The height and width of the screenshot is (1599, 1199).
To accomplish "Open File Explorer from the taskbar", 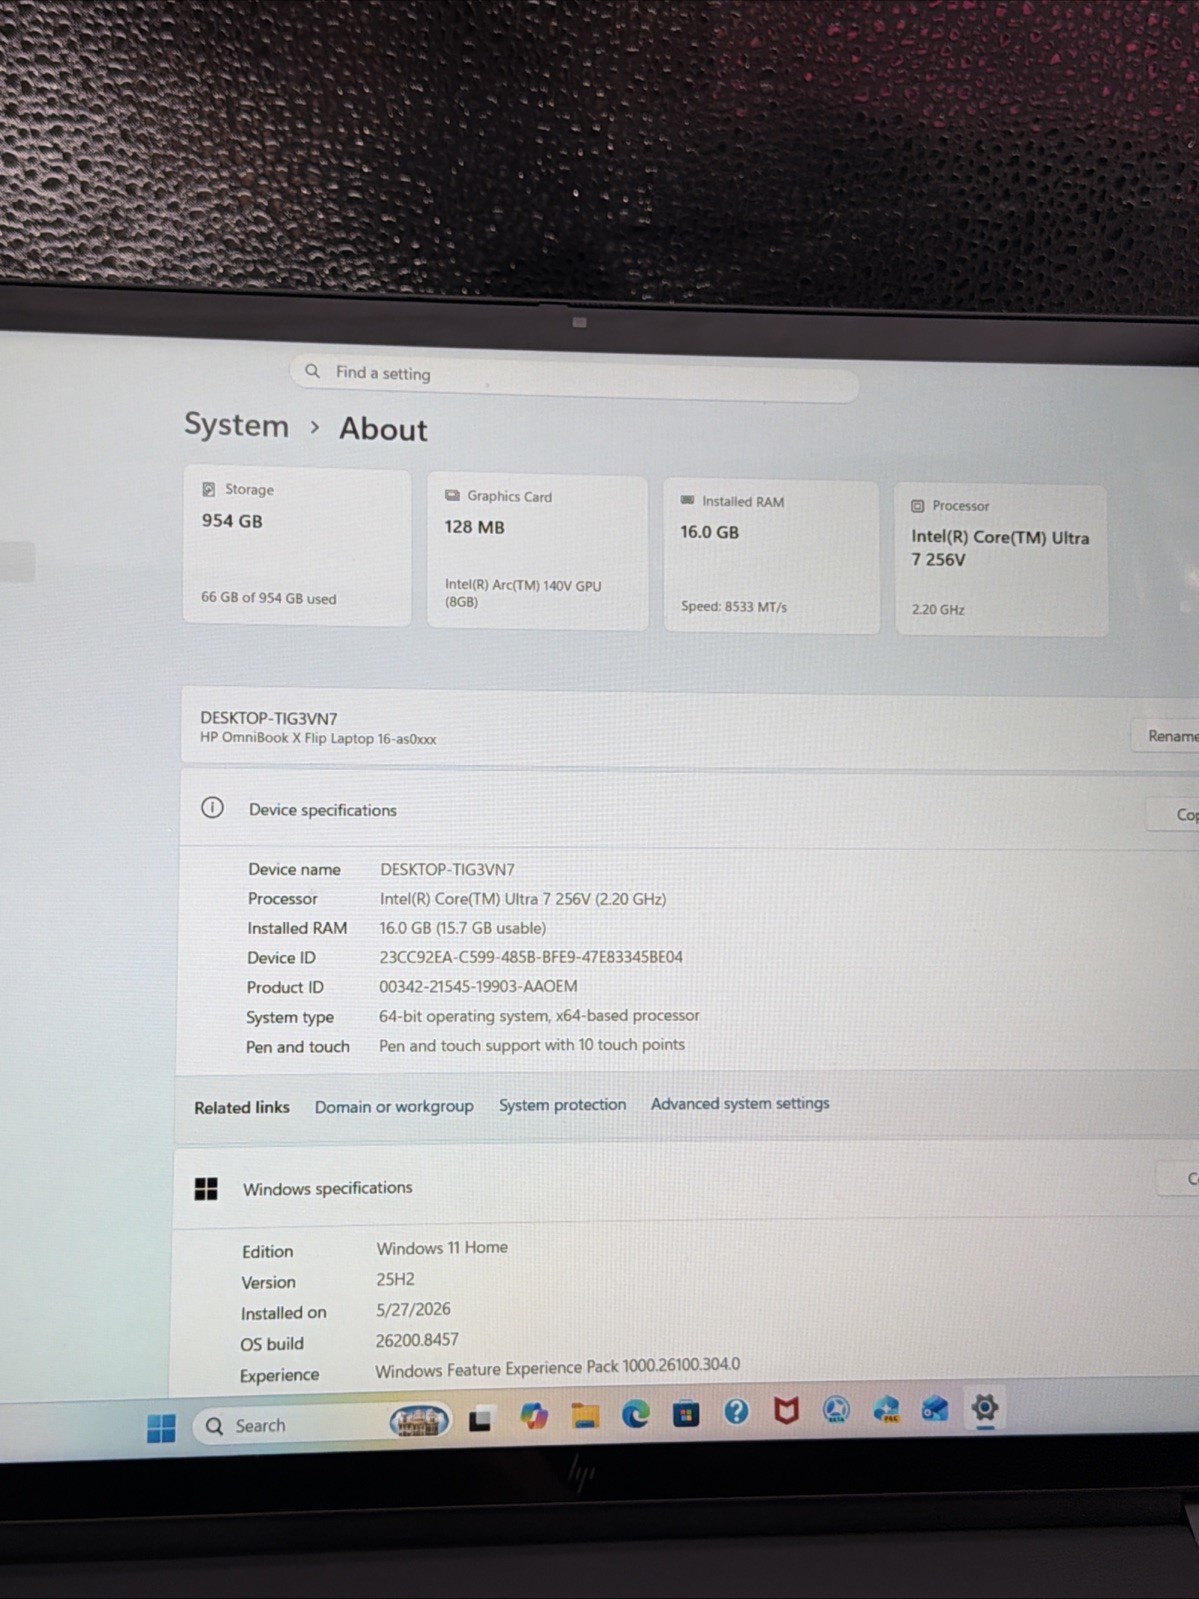I will tap(585, 1415).
